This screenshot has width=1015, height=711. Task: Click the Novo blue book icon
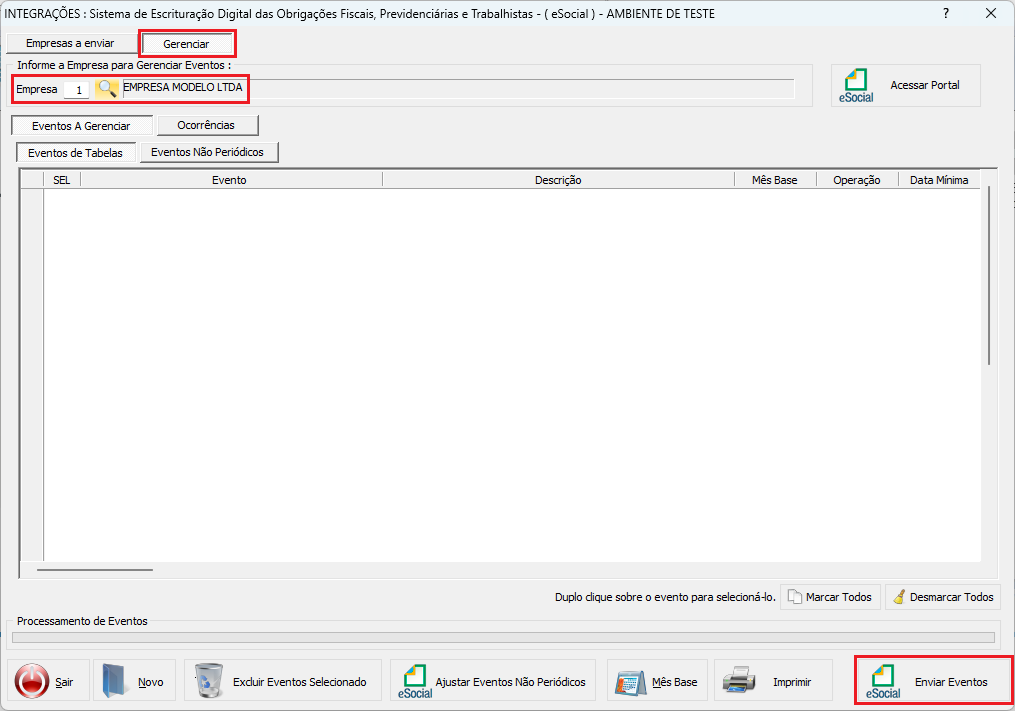118,682
